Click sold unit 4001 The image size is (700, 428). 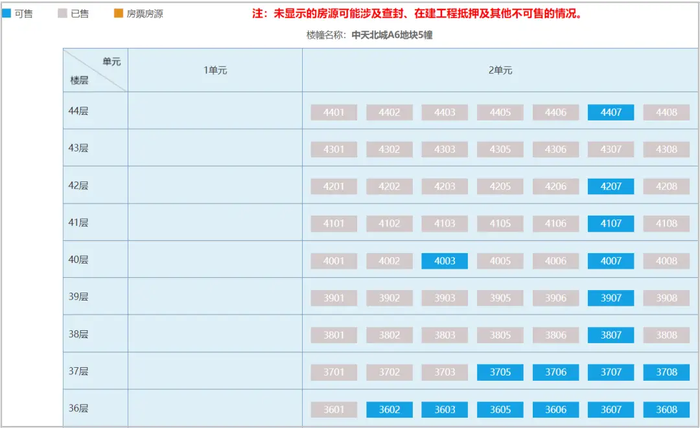(x=334, y=261)
